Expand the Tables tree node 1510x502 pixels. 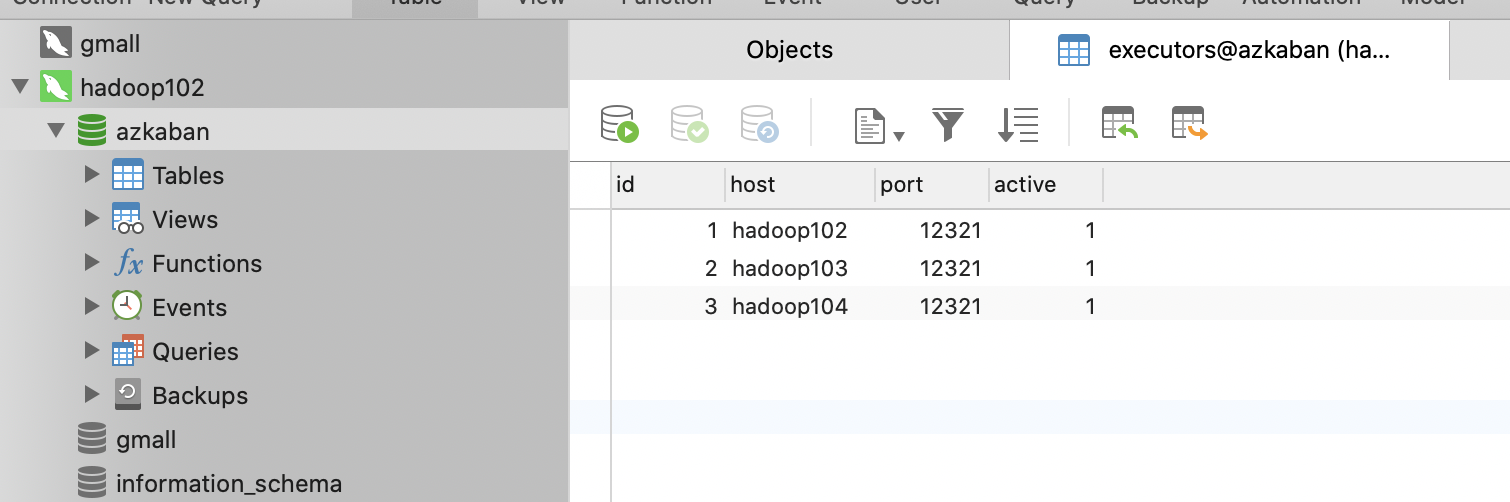pos(93,175)
